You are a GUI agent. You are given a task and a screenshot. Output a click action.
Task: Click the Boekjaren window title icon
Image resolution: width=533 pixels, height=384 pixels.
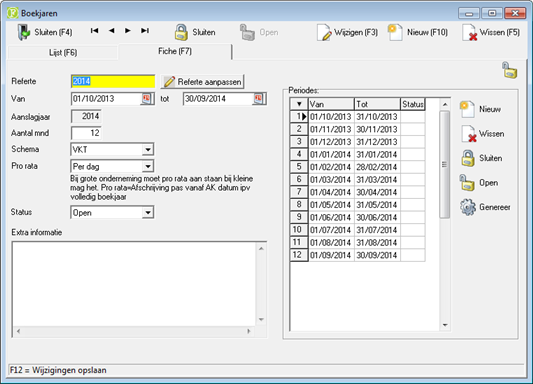(x=13, y=13)
